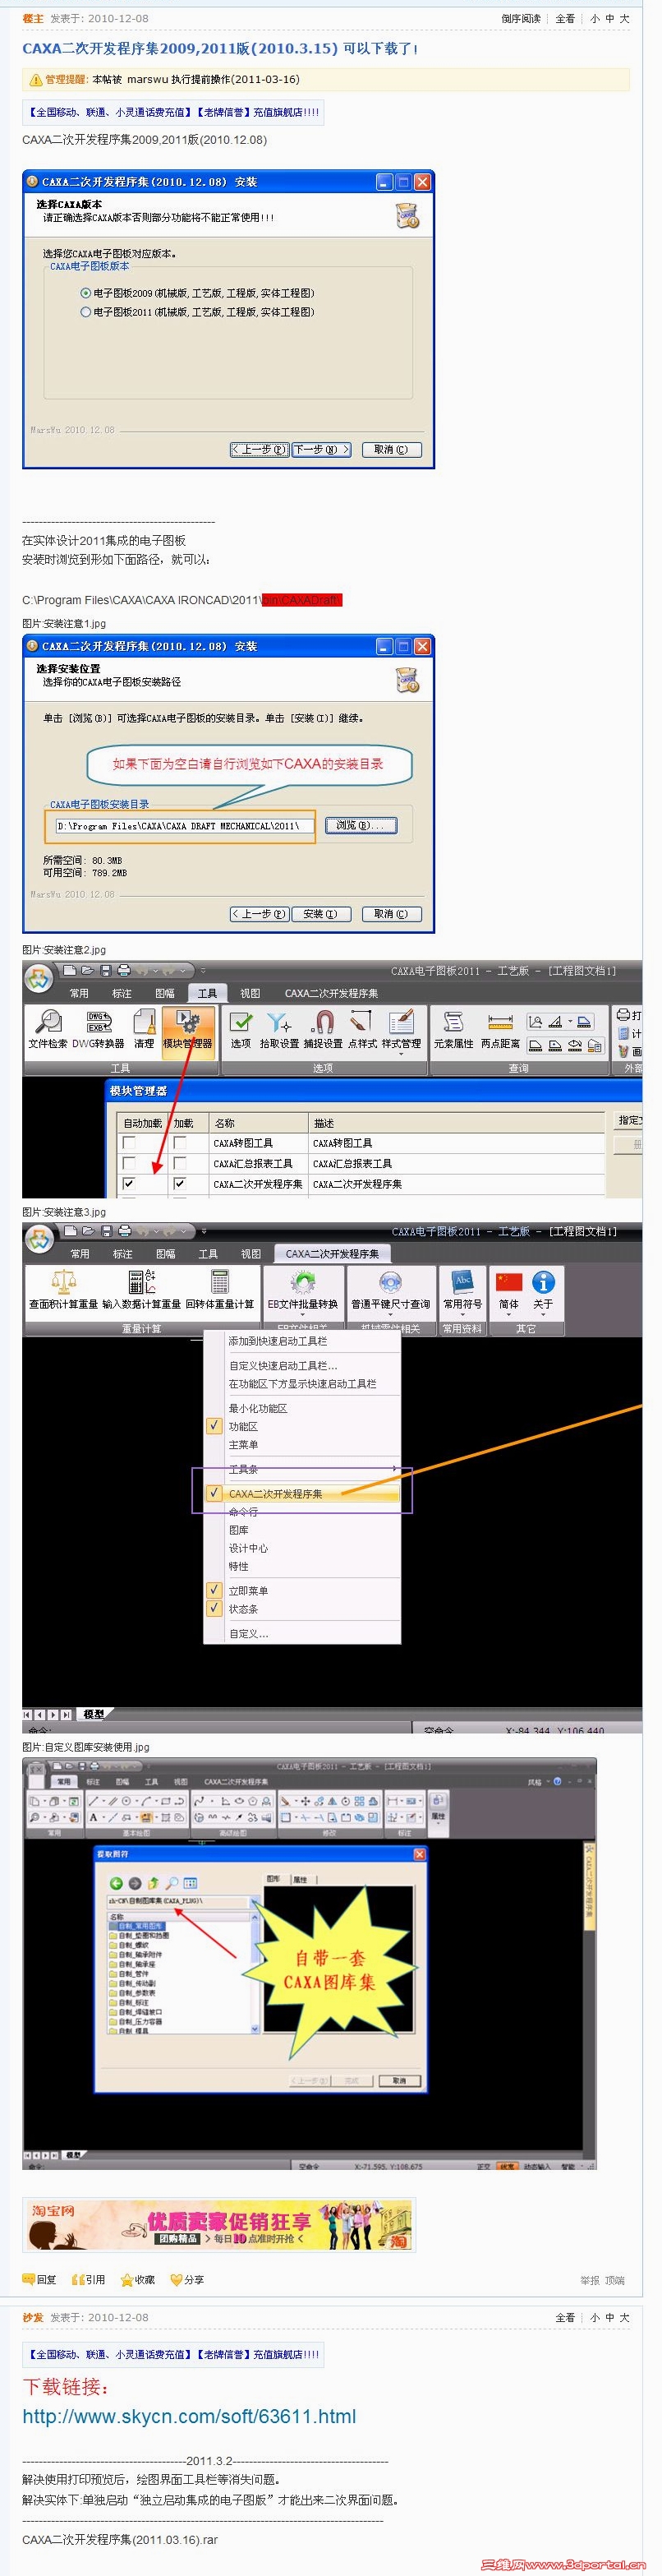Select 电子图板2009 radio button
This screenshot has width=662, height=2576.
click(86, 293)
